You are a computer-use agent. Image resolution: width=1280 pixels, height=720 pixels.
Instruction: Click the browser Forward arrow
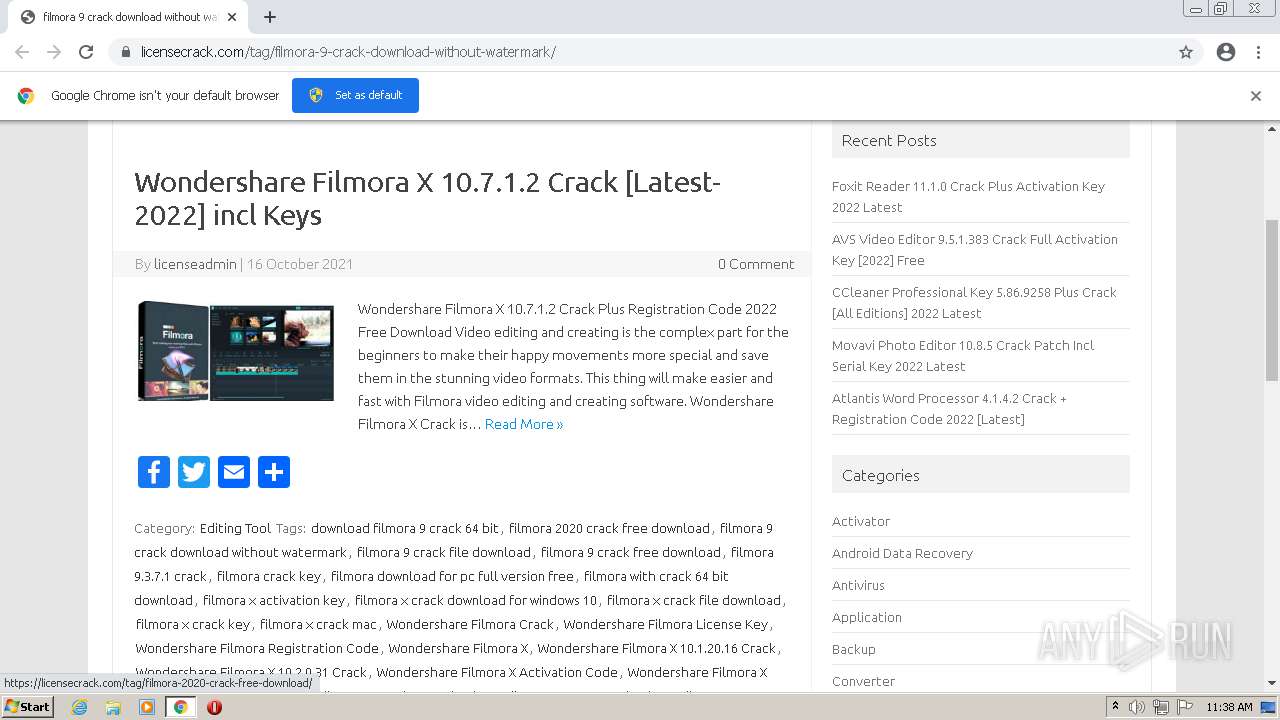[54, 52]
